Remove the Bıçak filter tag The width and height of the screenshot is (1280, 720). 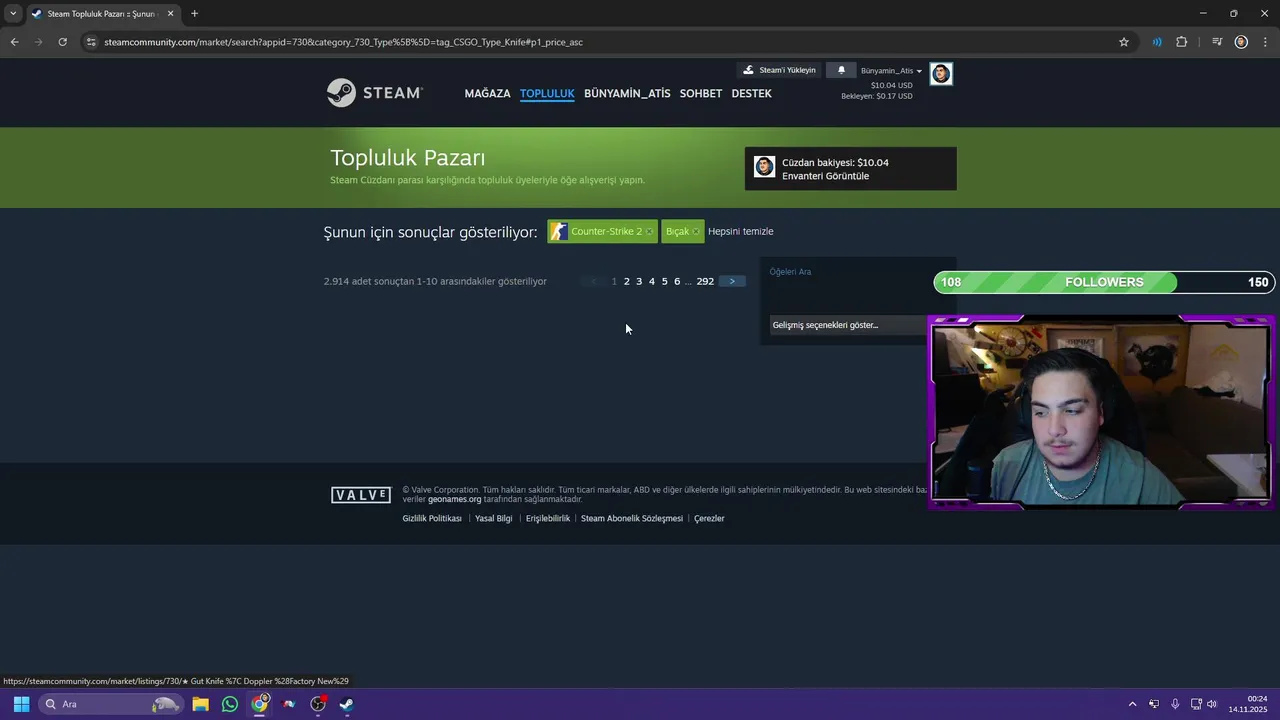pyautogui.click(x=696, y=232)
